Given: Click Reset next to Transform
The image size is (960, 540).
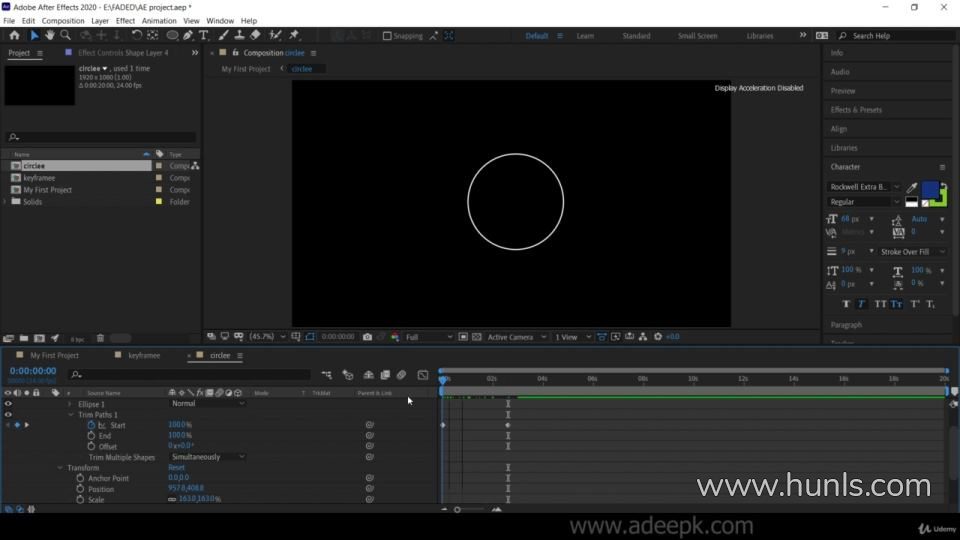Looking at the screenshot, I should 176,468.
